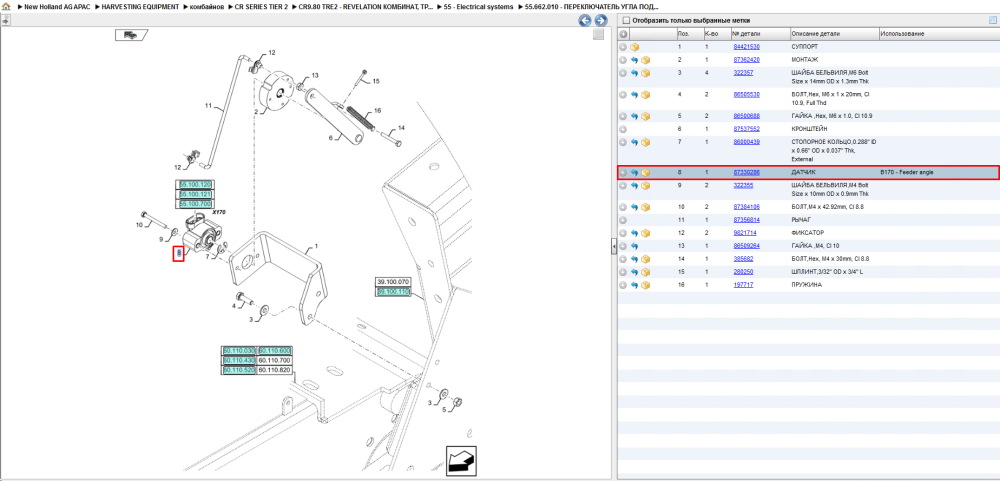The height and width of the screenshot is (481, 1000).
Task: Select callout number 11 in the diagram
Action: [x=208, y=105]
